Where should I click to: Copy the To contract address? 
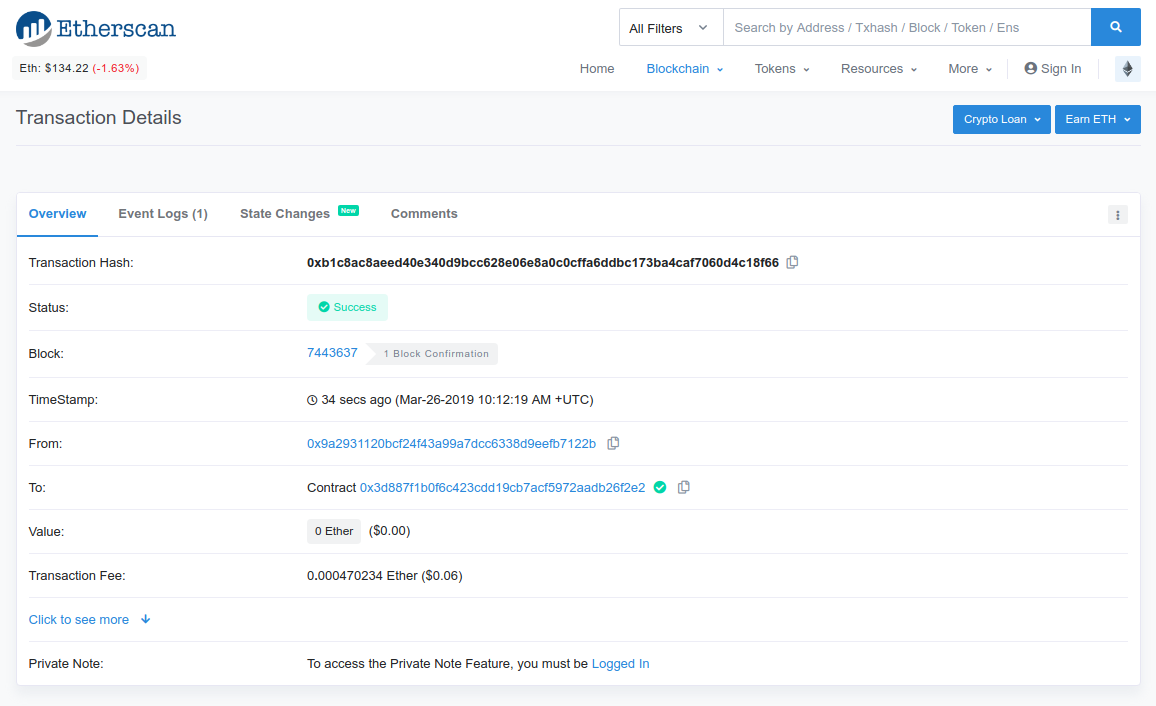pos(684,488)
